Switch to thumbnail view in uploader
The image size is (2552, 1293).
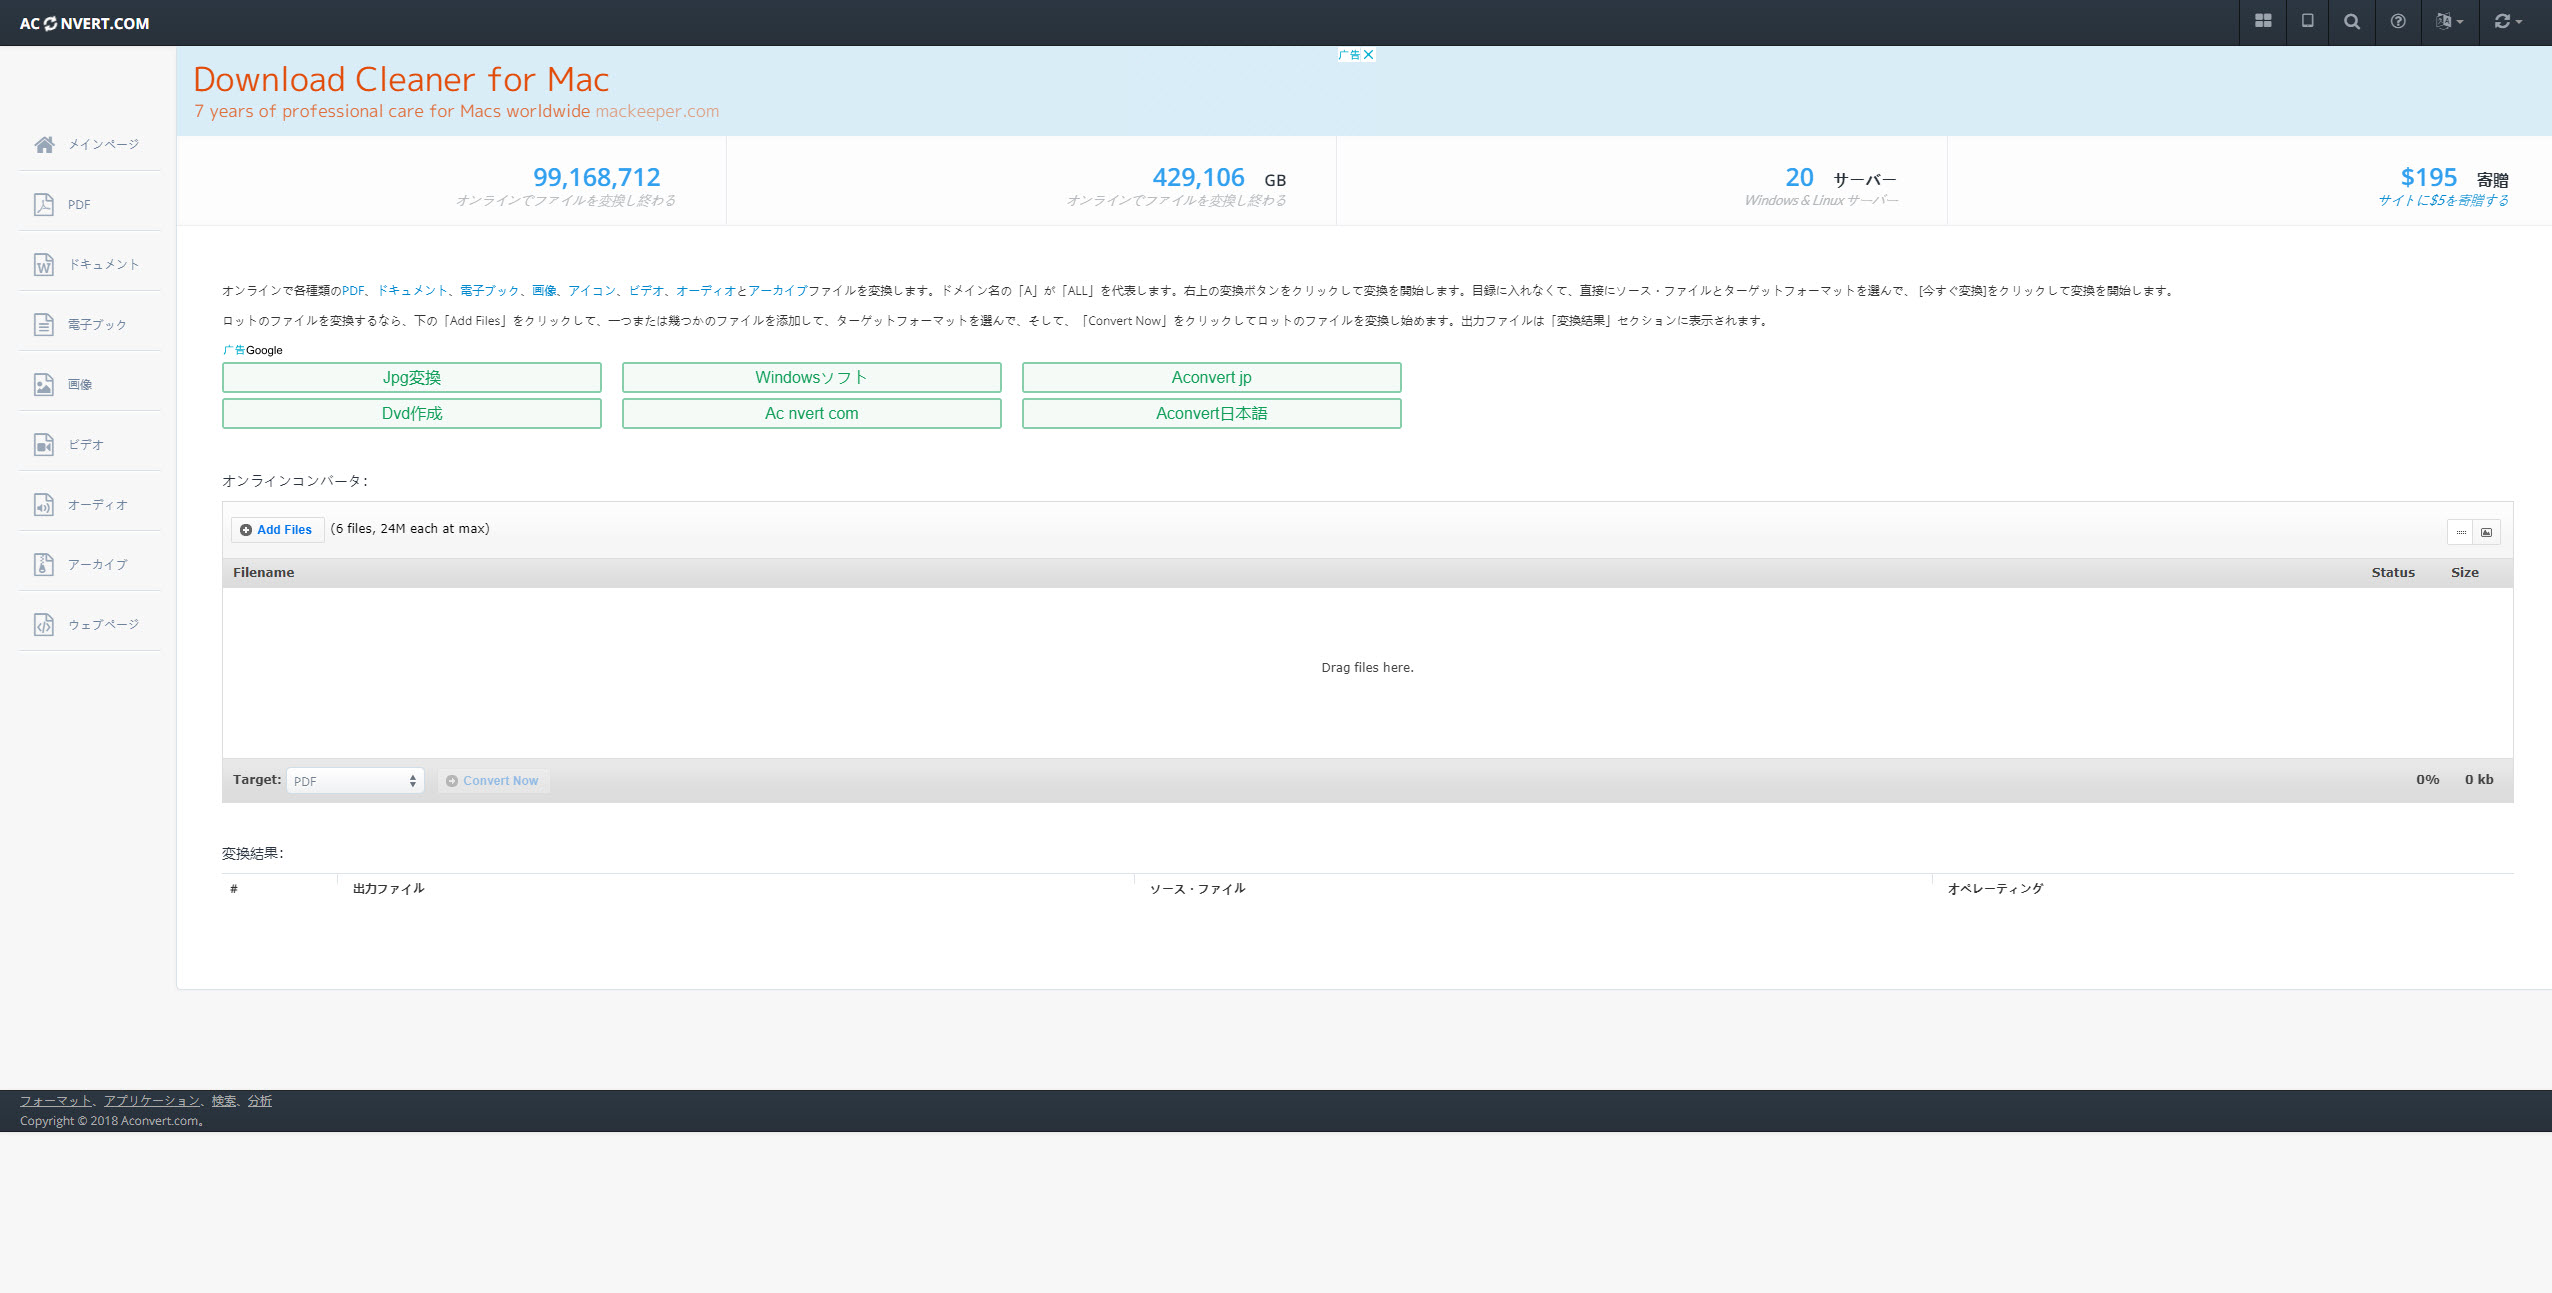2487,532
